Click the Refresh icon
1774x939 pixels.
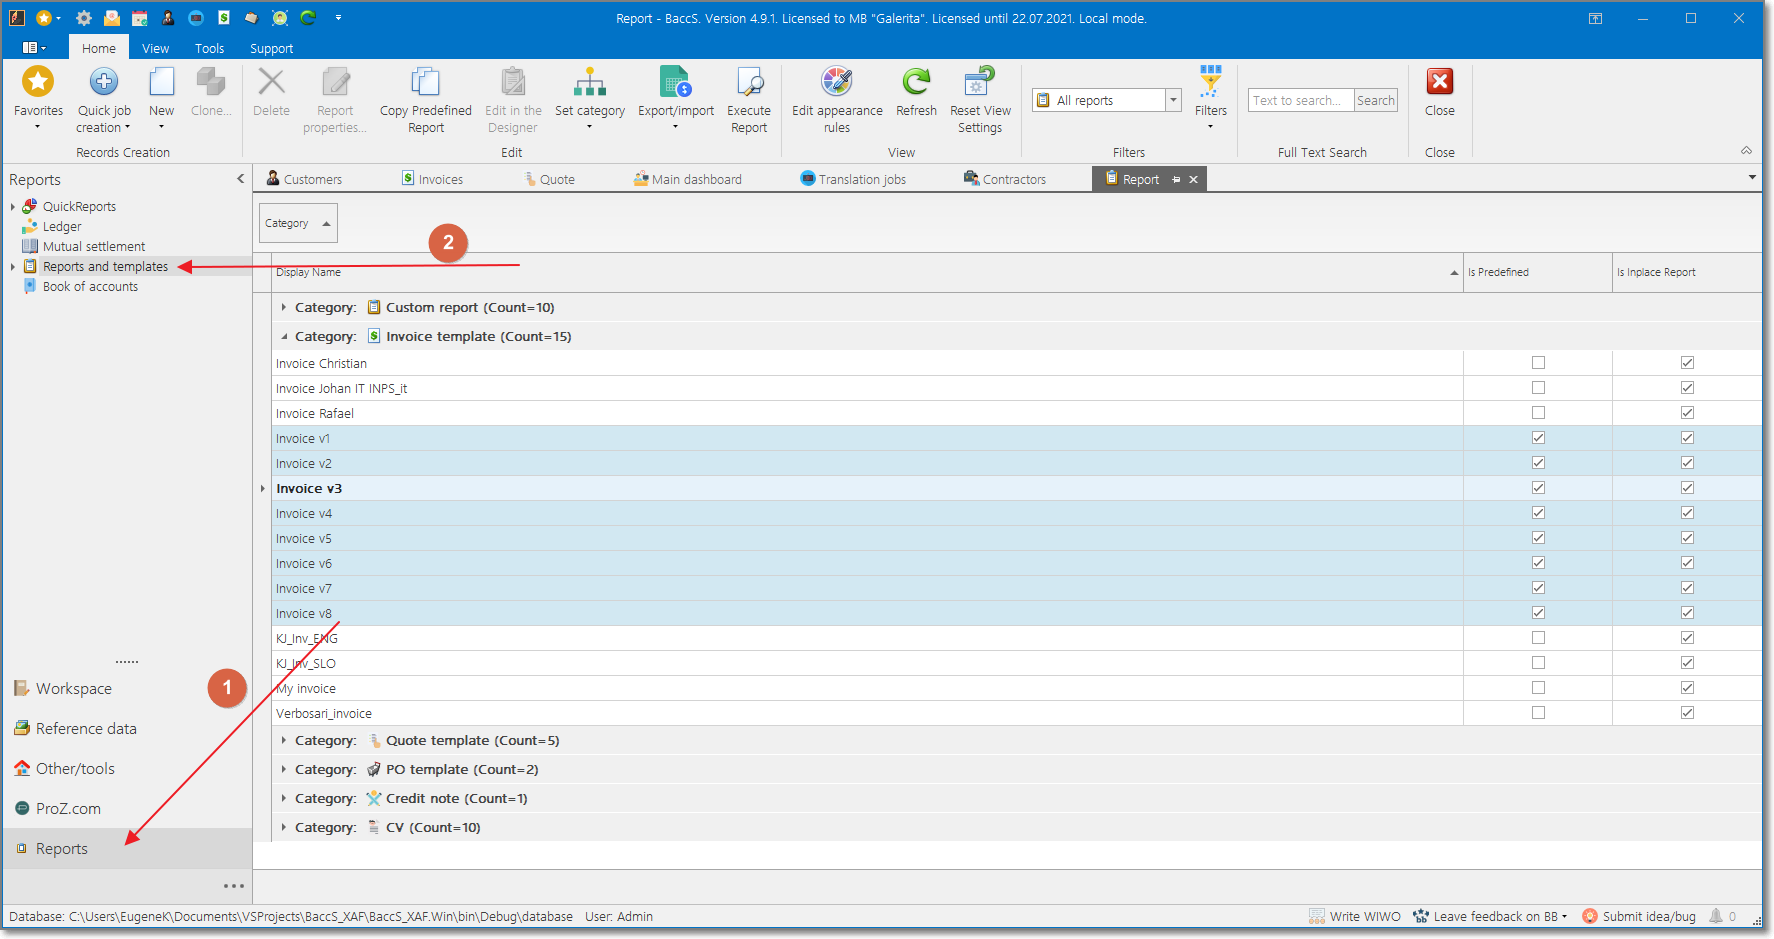tap(916, 82)
